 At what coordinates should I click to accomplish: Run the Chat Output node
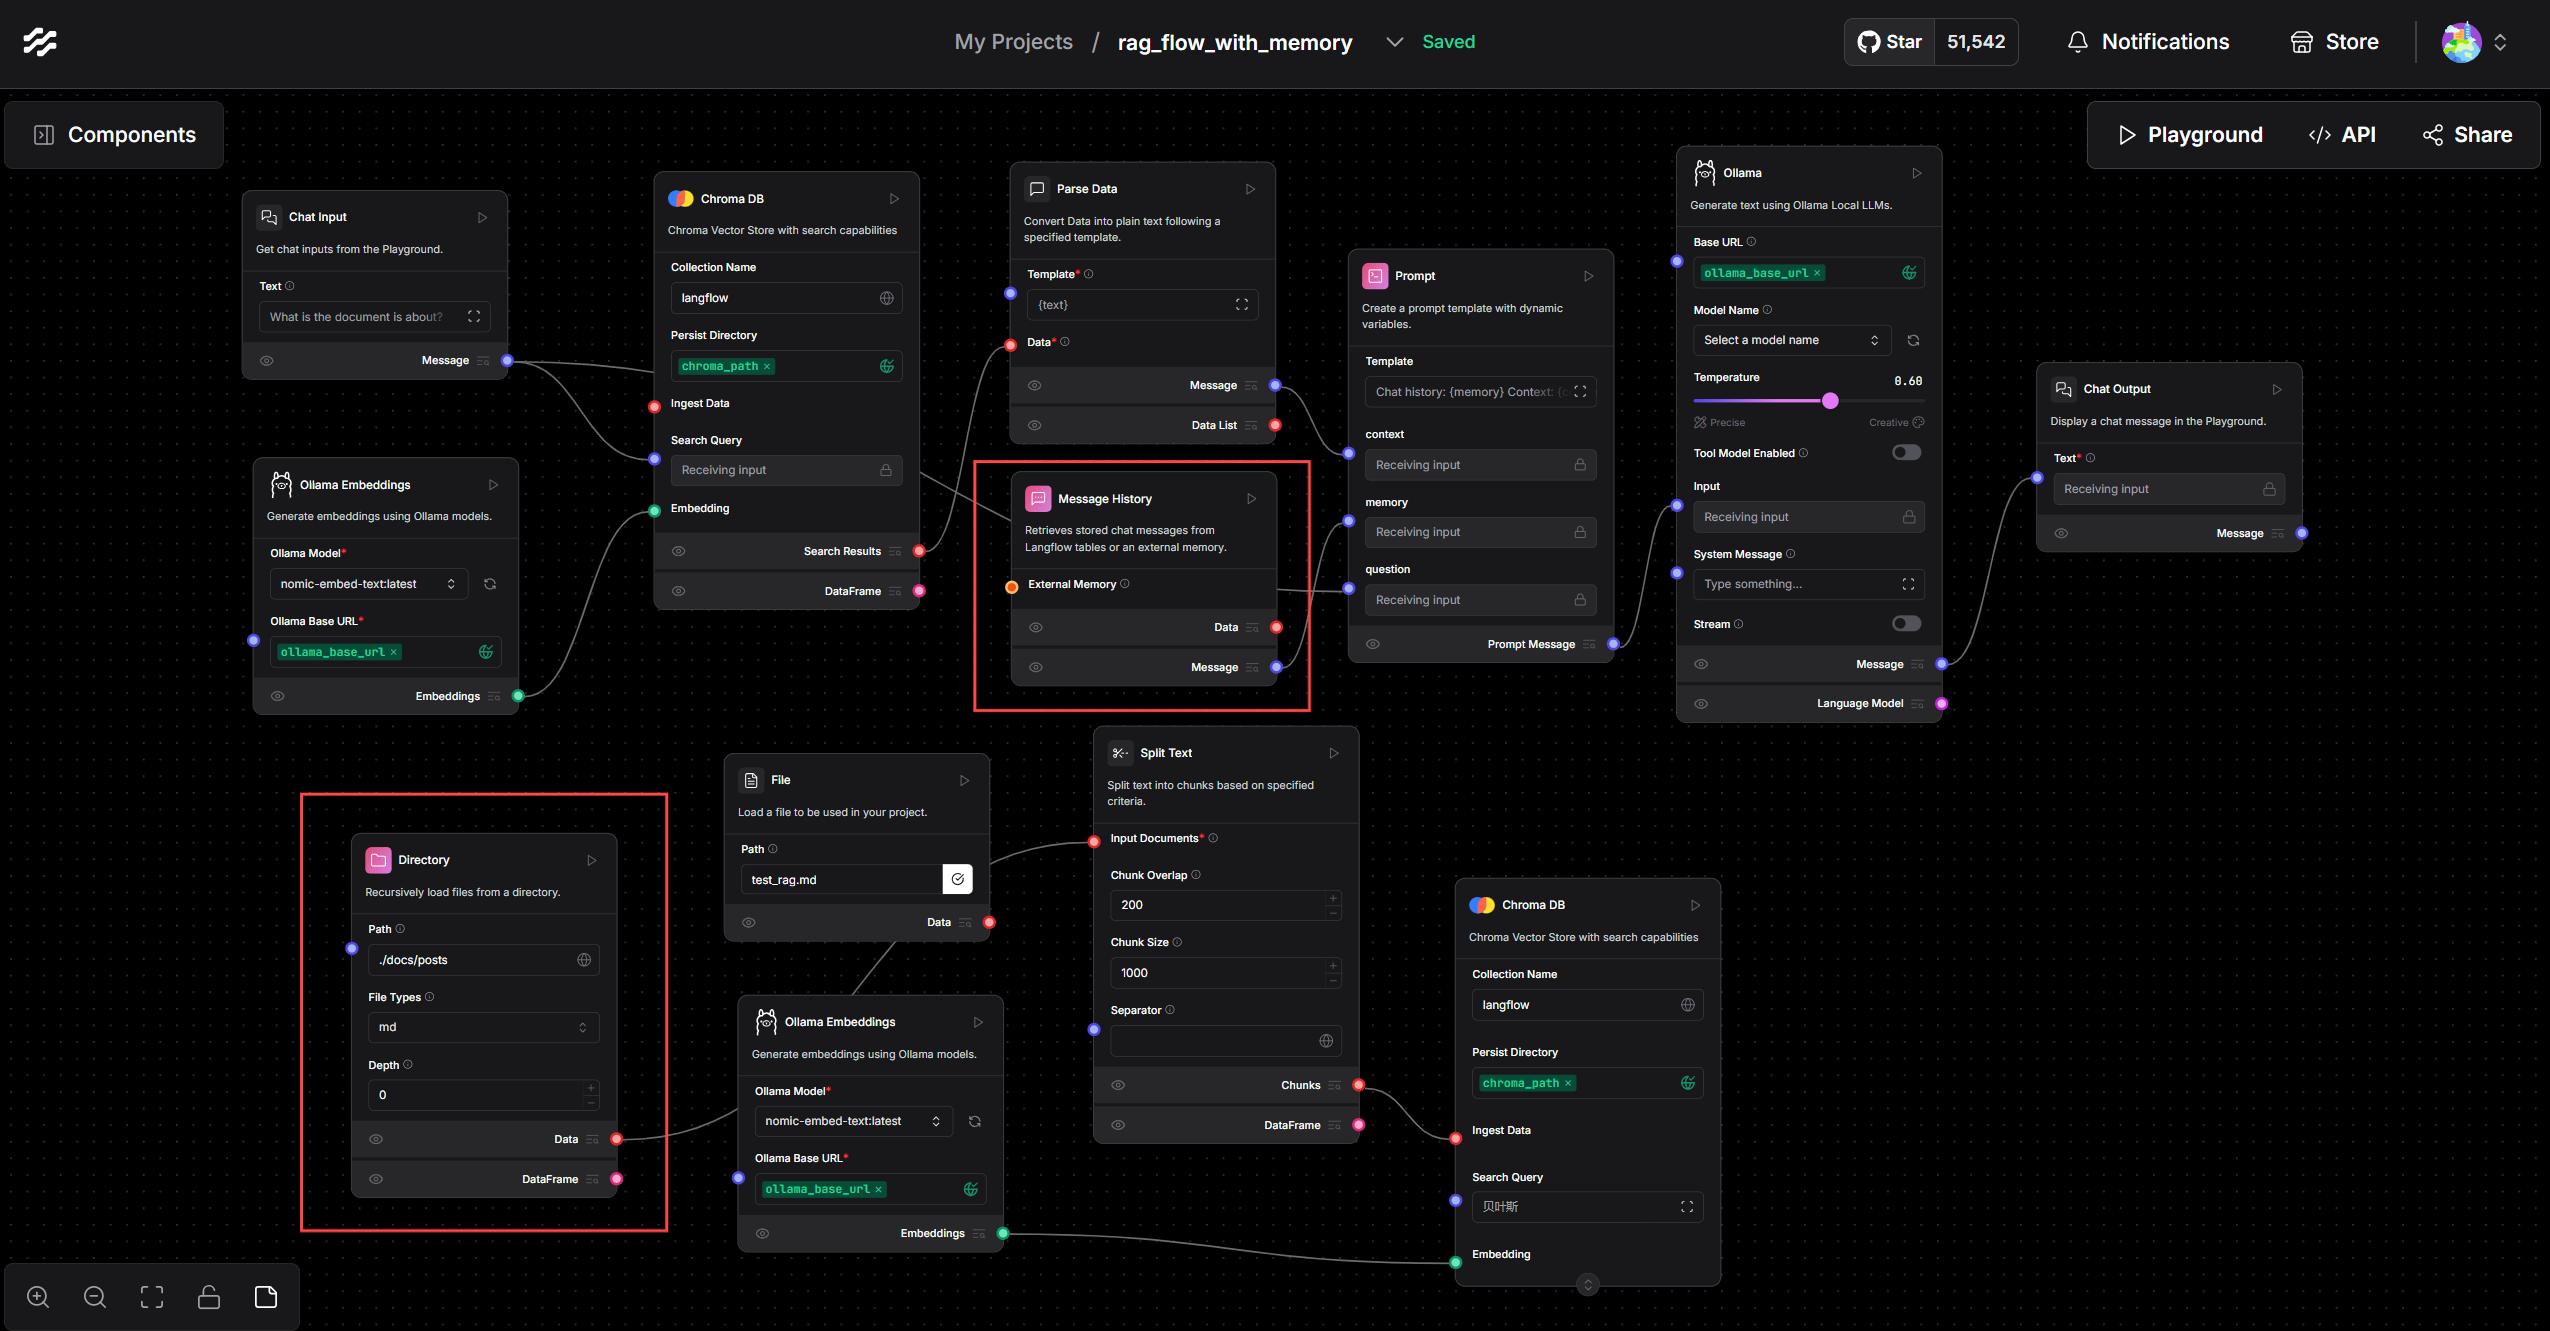[2277, 389]
